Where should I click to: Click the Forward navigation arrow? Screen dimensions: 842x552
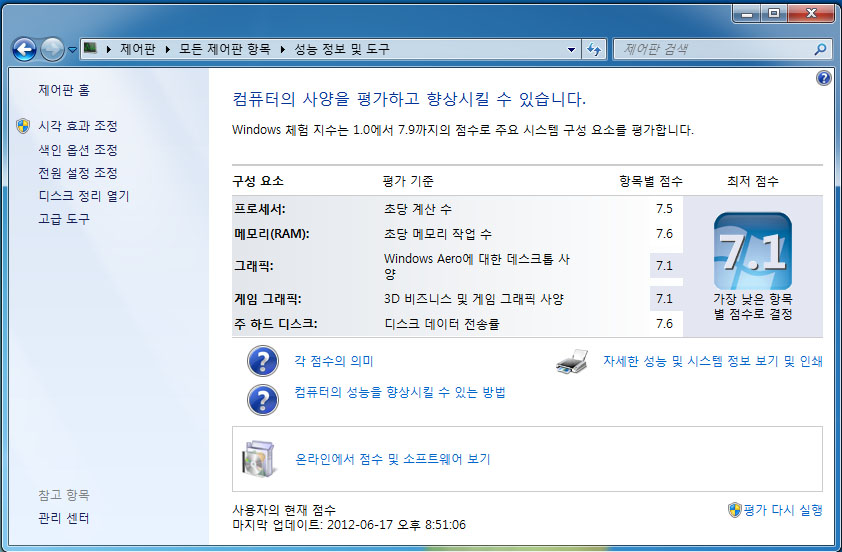point(52,49)
